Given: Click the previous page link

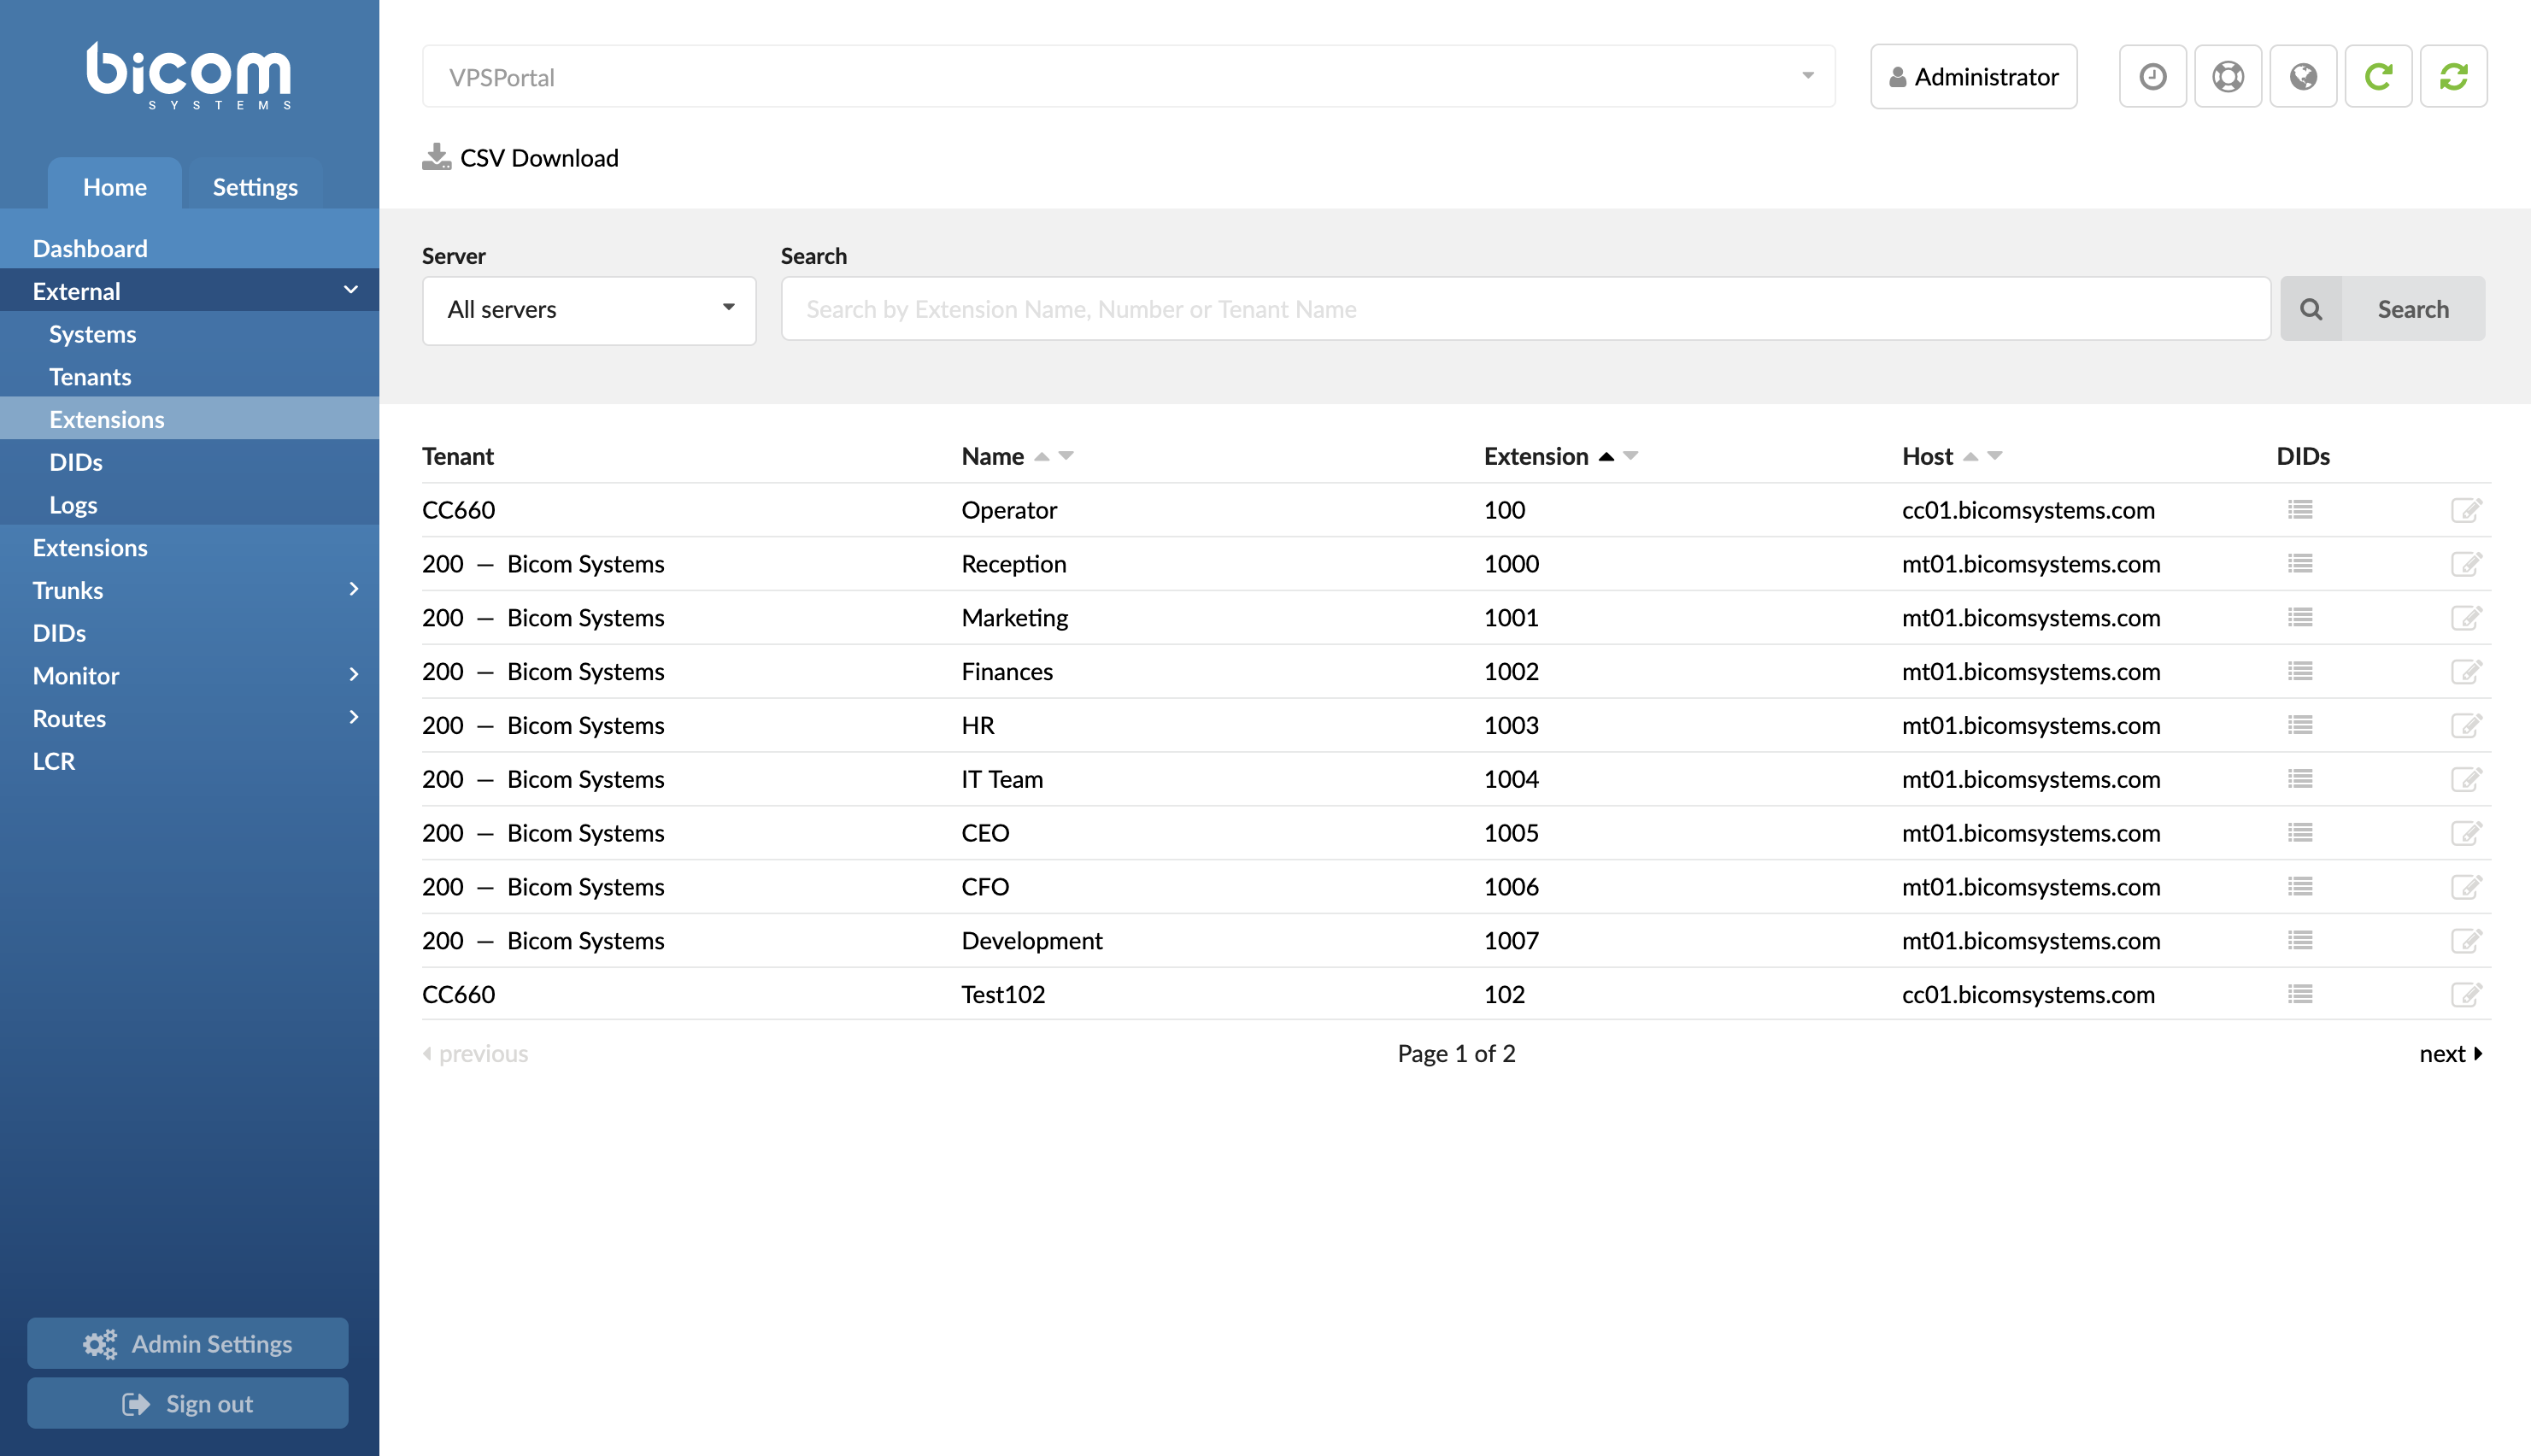Looking at the screenshot, I should click(x=475, y=1053).
